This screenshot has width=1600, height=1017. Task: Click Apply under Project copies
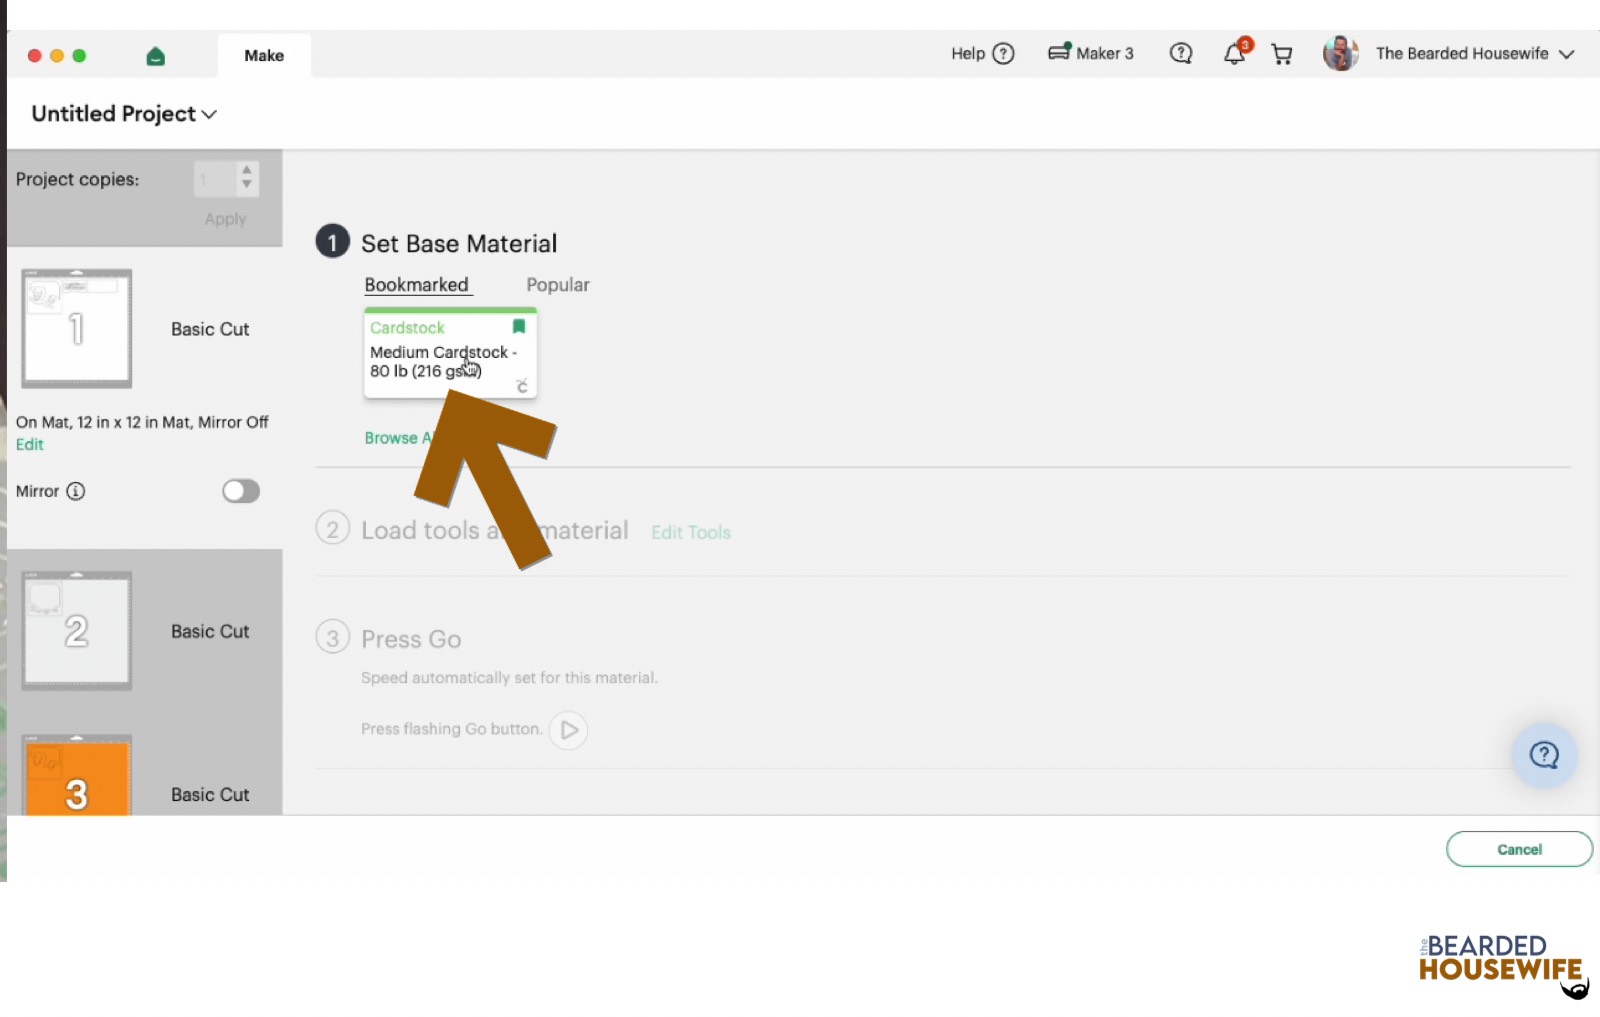(225, 219)
